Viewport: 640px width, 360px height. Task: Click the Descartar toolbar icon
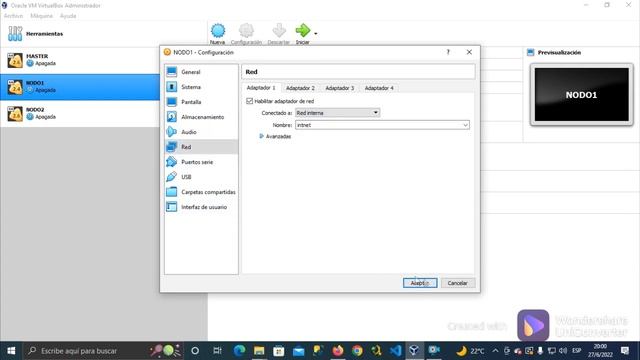point(279,31)
